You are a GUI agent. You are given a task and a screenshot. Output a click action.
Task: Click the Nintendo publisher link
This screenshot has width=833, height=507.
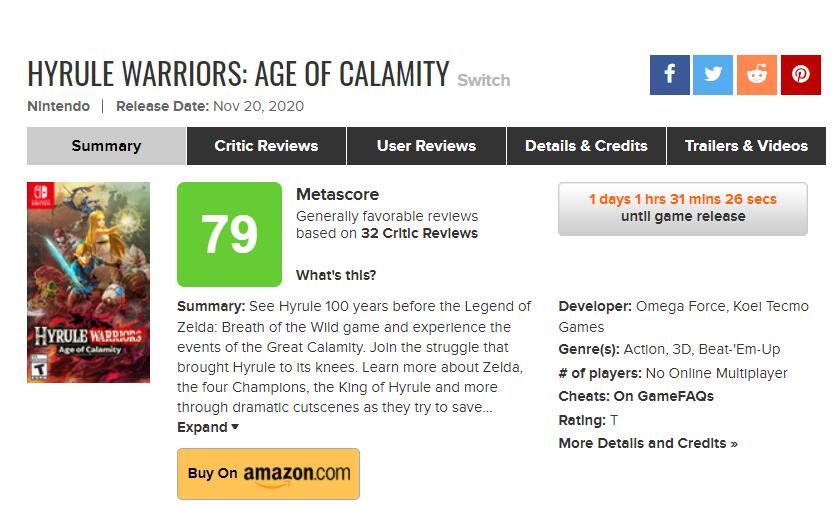tap(58, 106)
